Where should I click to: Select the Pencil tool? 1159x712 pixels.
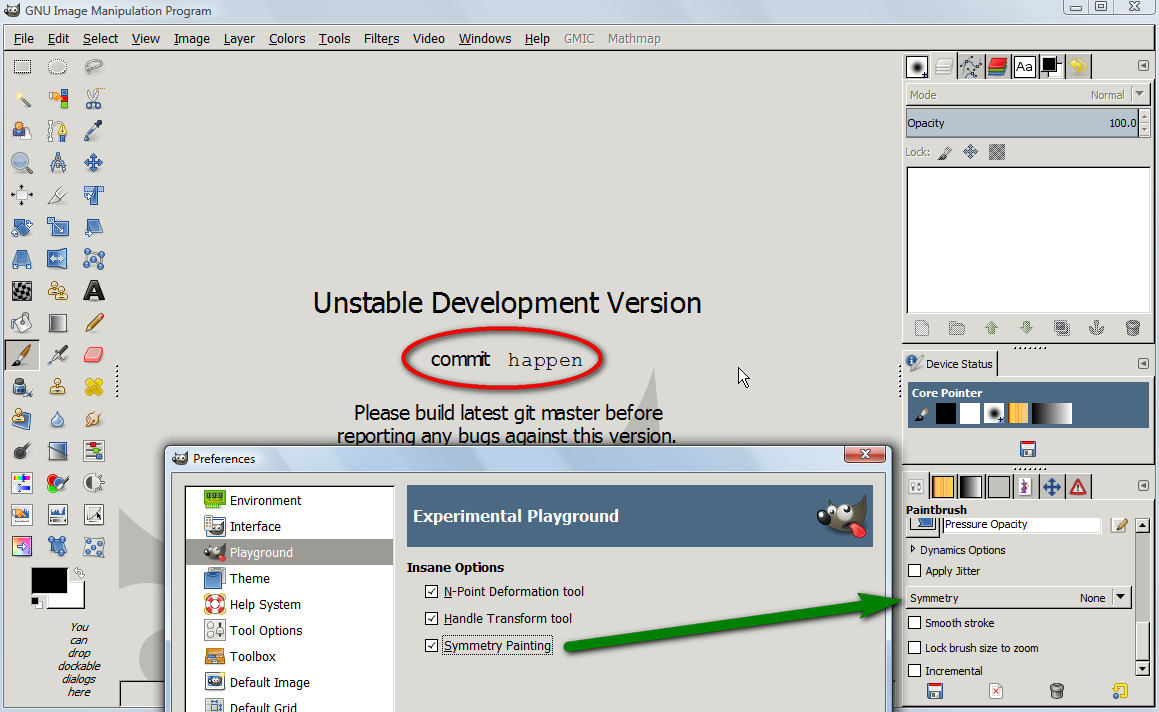pyautogui.click(x=94, y=323)
